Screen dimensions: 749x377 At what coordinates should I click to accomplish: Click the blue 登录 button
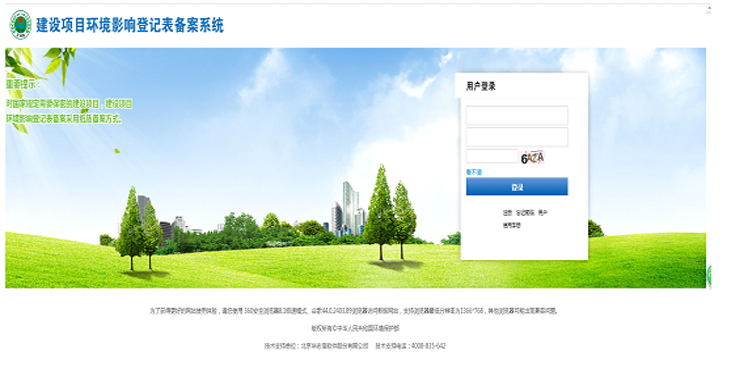517,187
